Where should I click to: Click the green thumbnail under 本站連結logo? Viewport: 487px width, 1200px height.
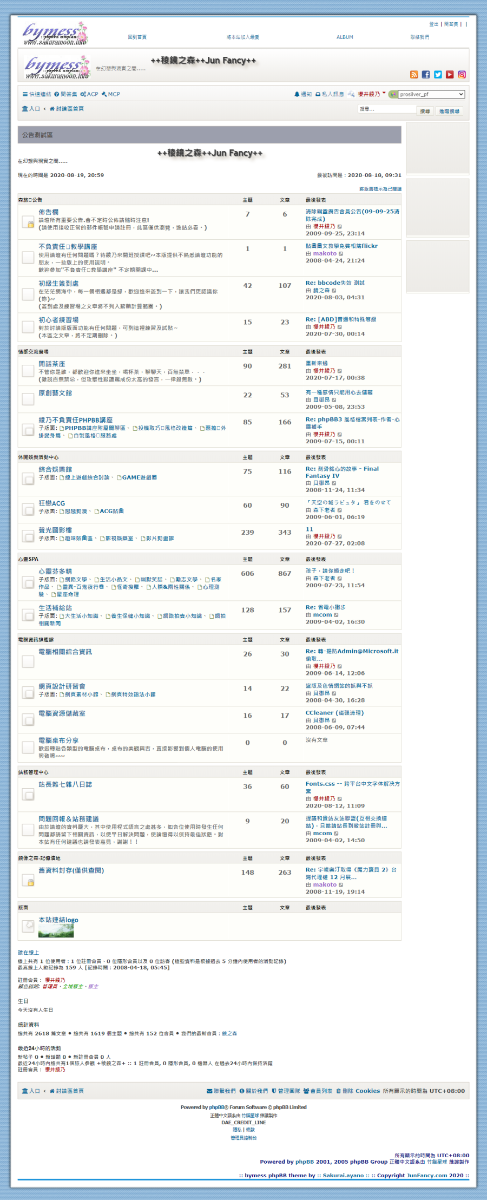click(57, 932)
